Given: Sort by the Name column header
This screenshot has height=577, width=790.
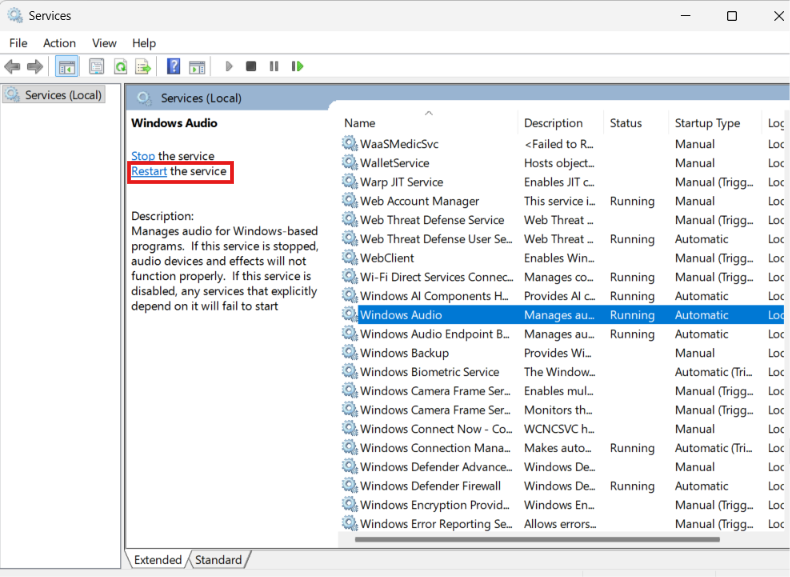Looking at the screenshot, I should coord(428,123).
